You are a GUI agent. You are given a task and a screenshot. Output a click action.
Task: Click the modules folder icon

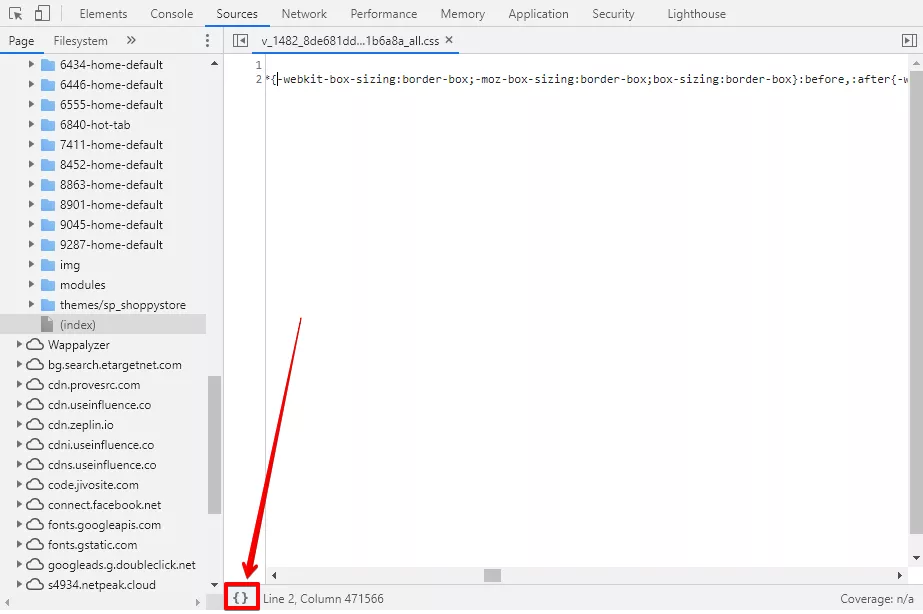(x=48, y=285)
